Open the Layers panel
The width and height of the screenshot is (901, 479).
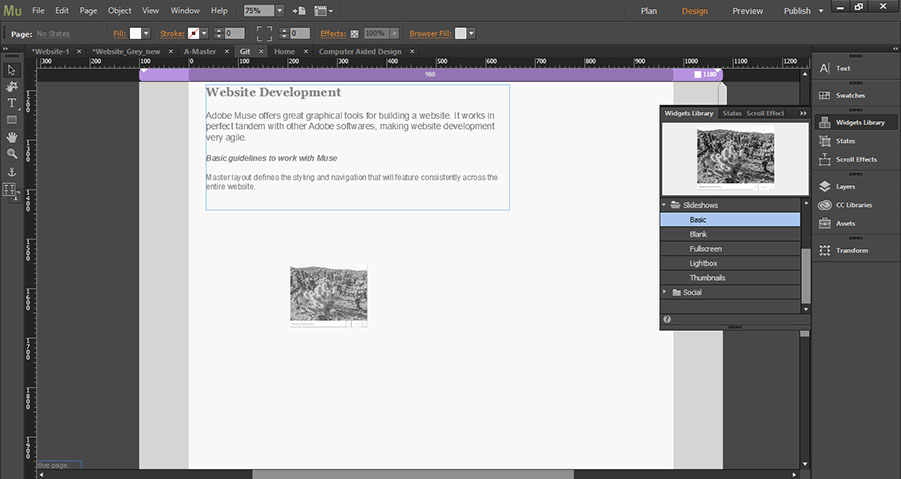coord(845,186)
